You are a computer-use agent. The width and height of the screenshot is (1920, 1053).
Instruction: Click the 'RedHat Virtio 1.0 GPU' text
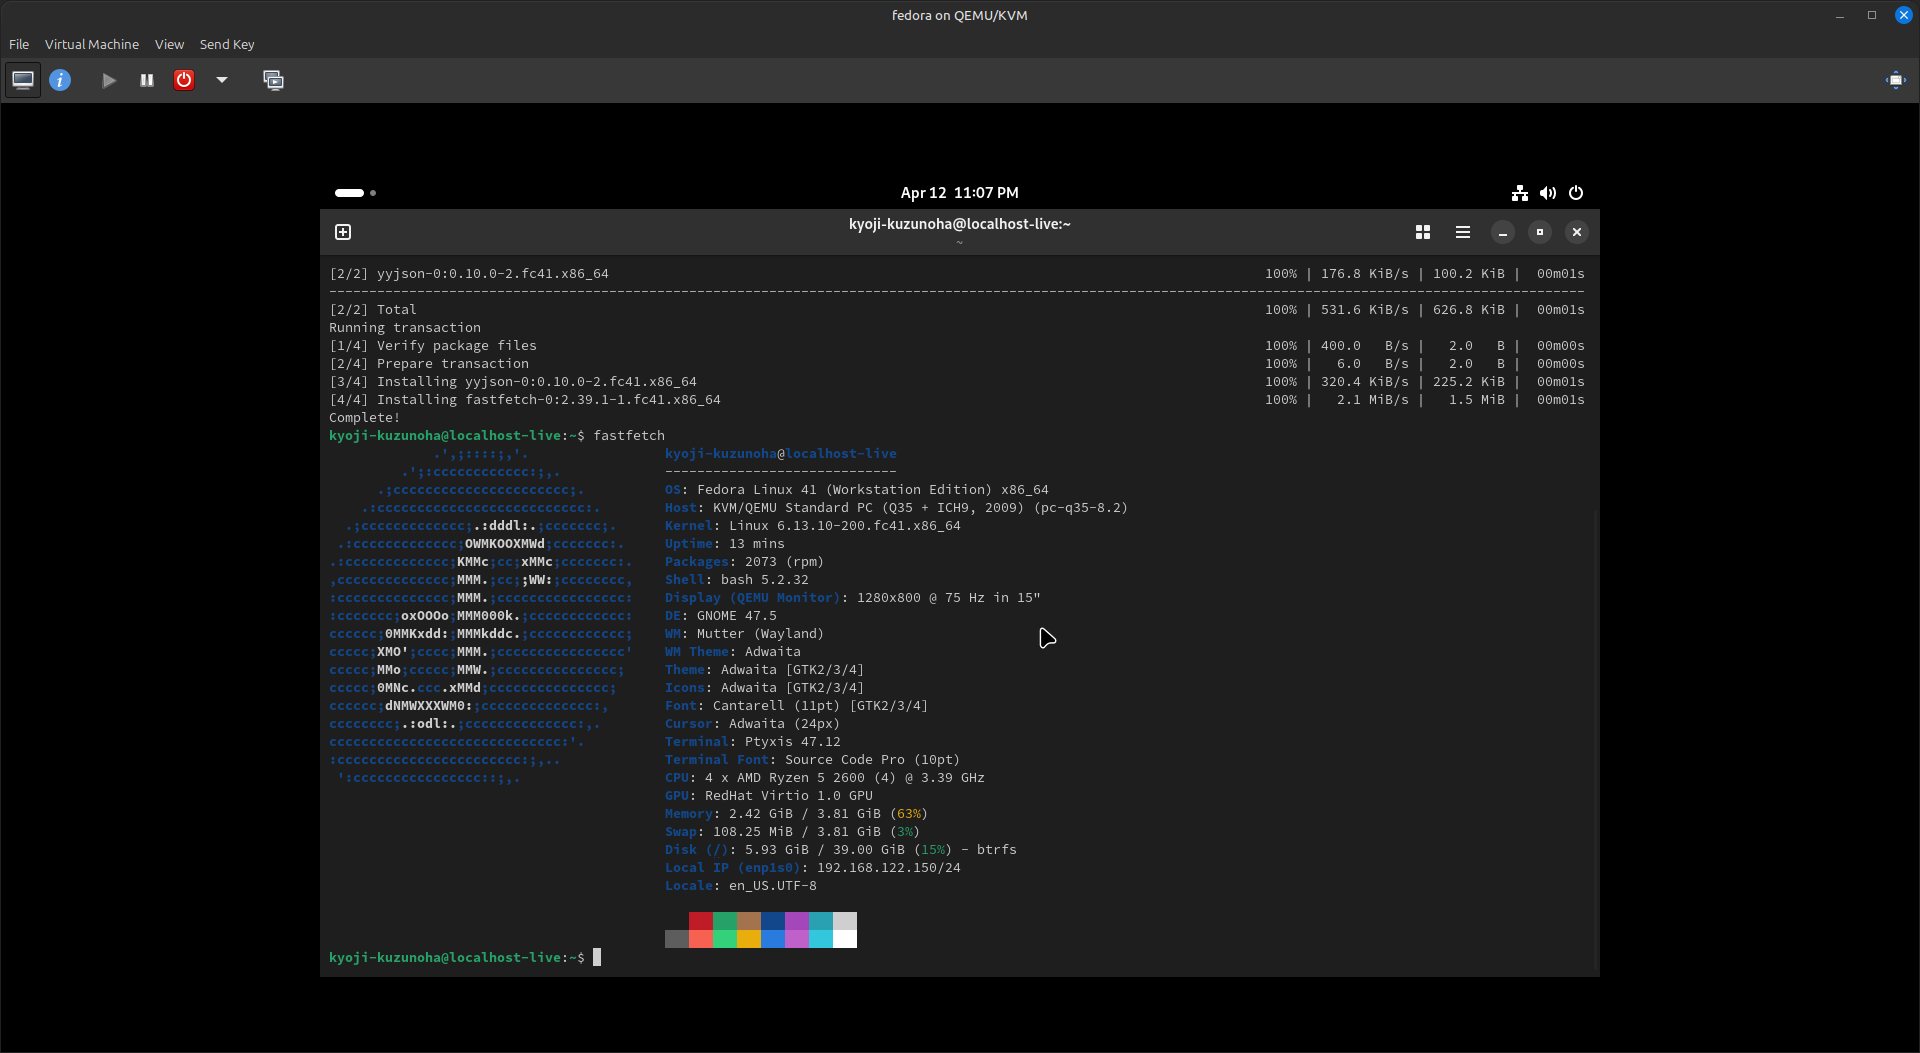pyautogui.click(x=789, y=796)
